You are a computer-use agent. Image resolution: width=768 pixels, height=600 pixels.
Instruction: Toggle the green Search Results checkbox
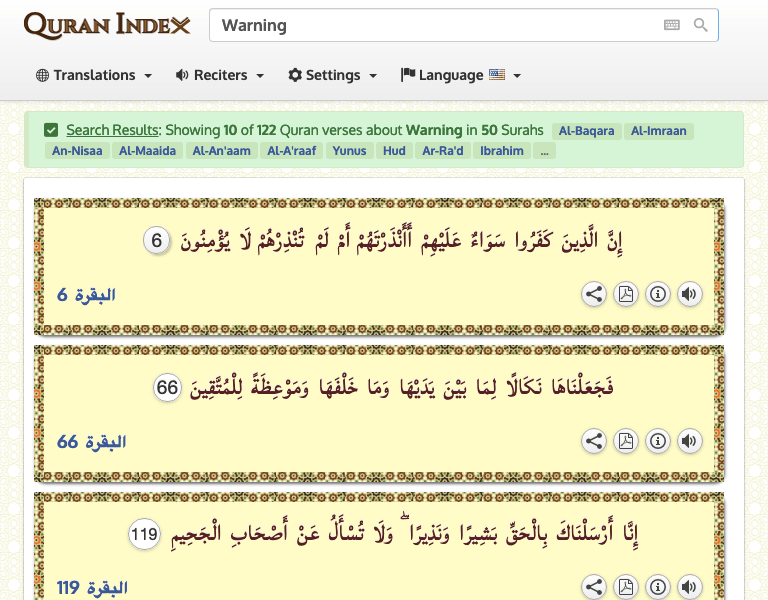(x=51, y=130)
